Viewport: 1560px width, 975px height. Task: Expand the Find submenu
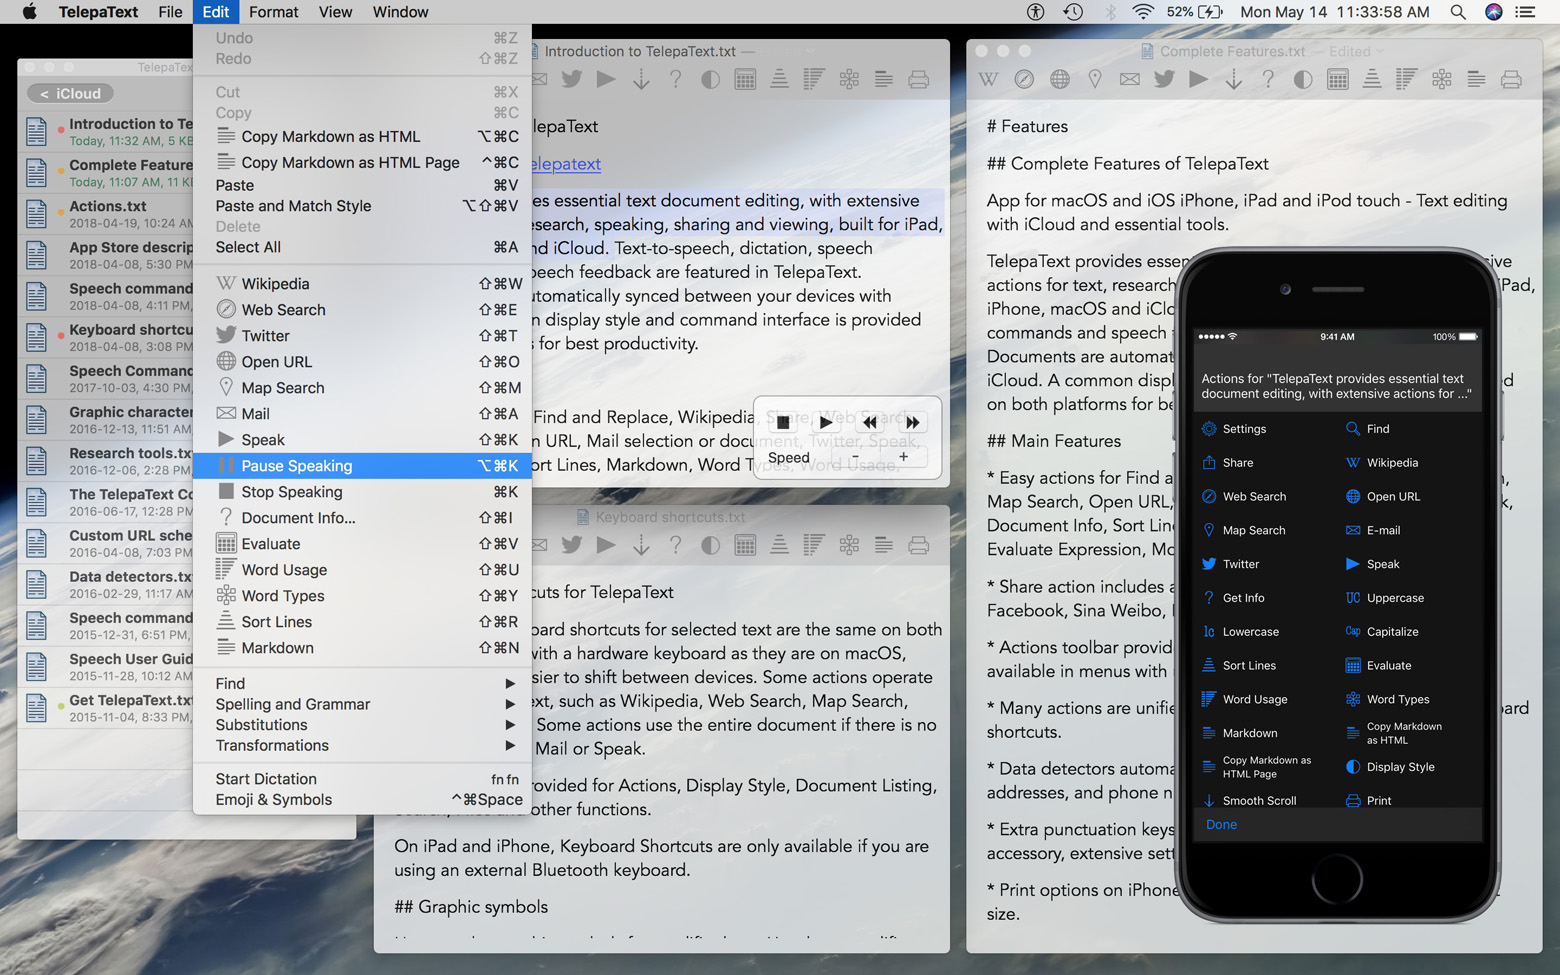pyautogui.click(x=362, y=684)
